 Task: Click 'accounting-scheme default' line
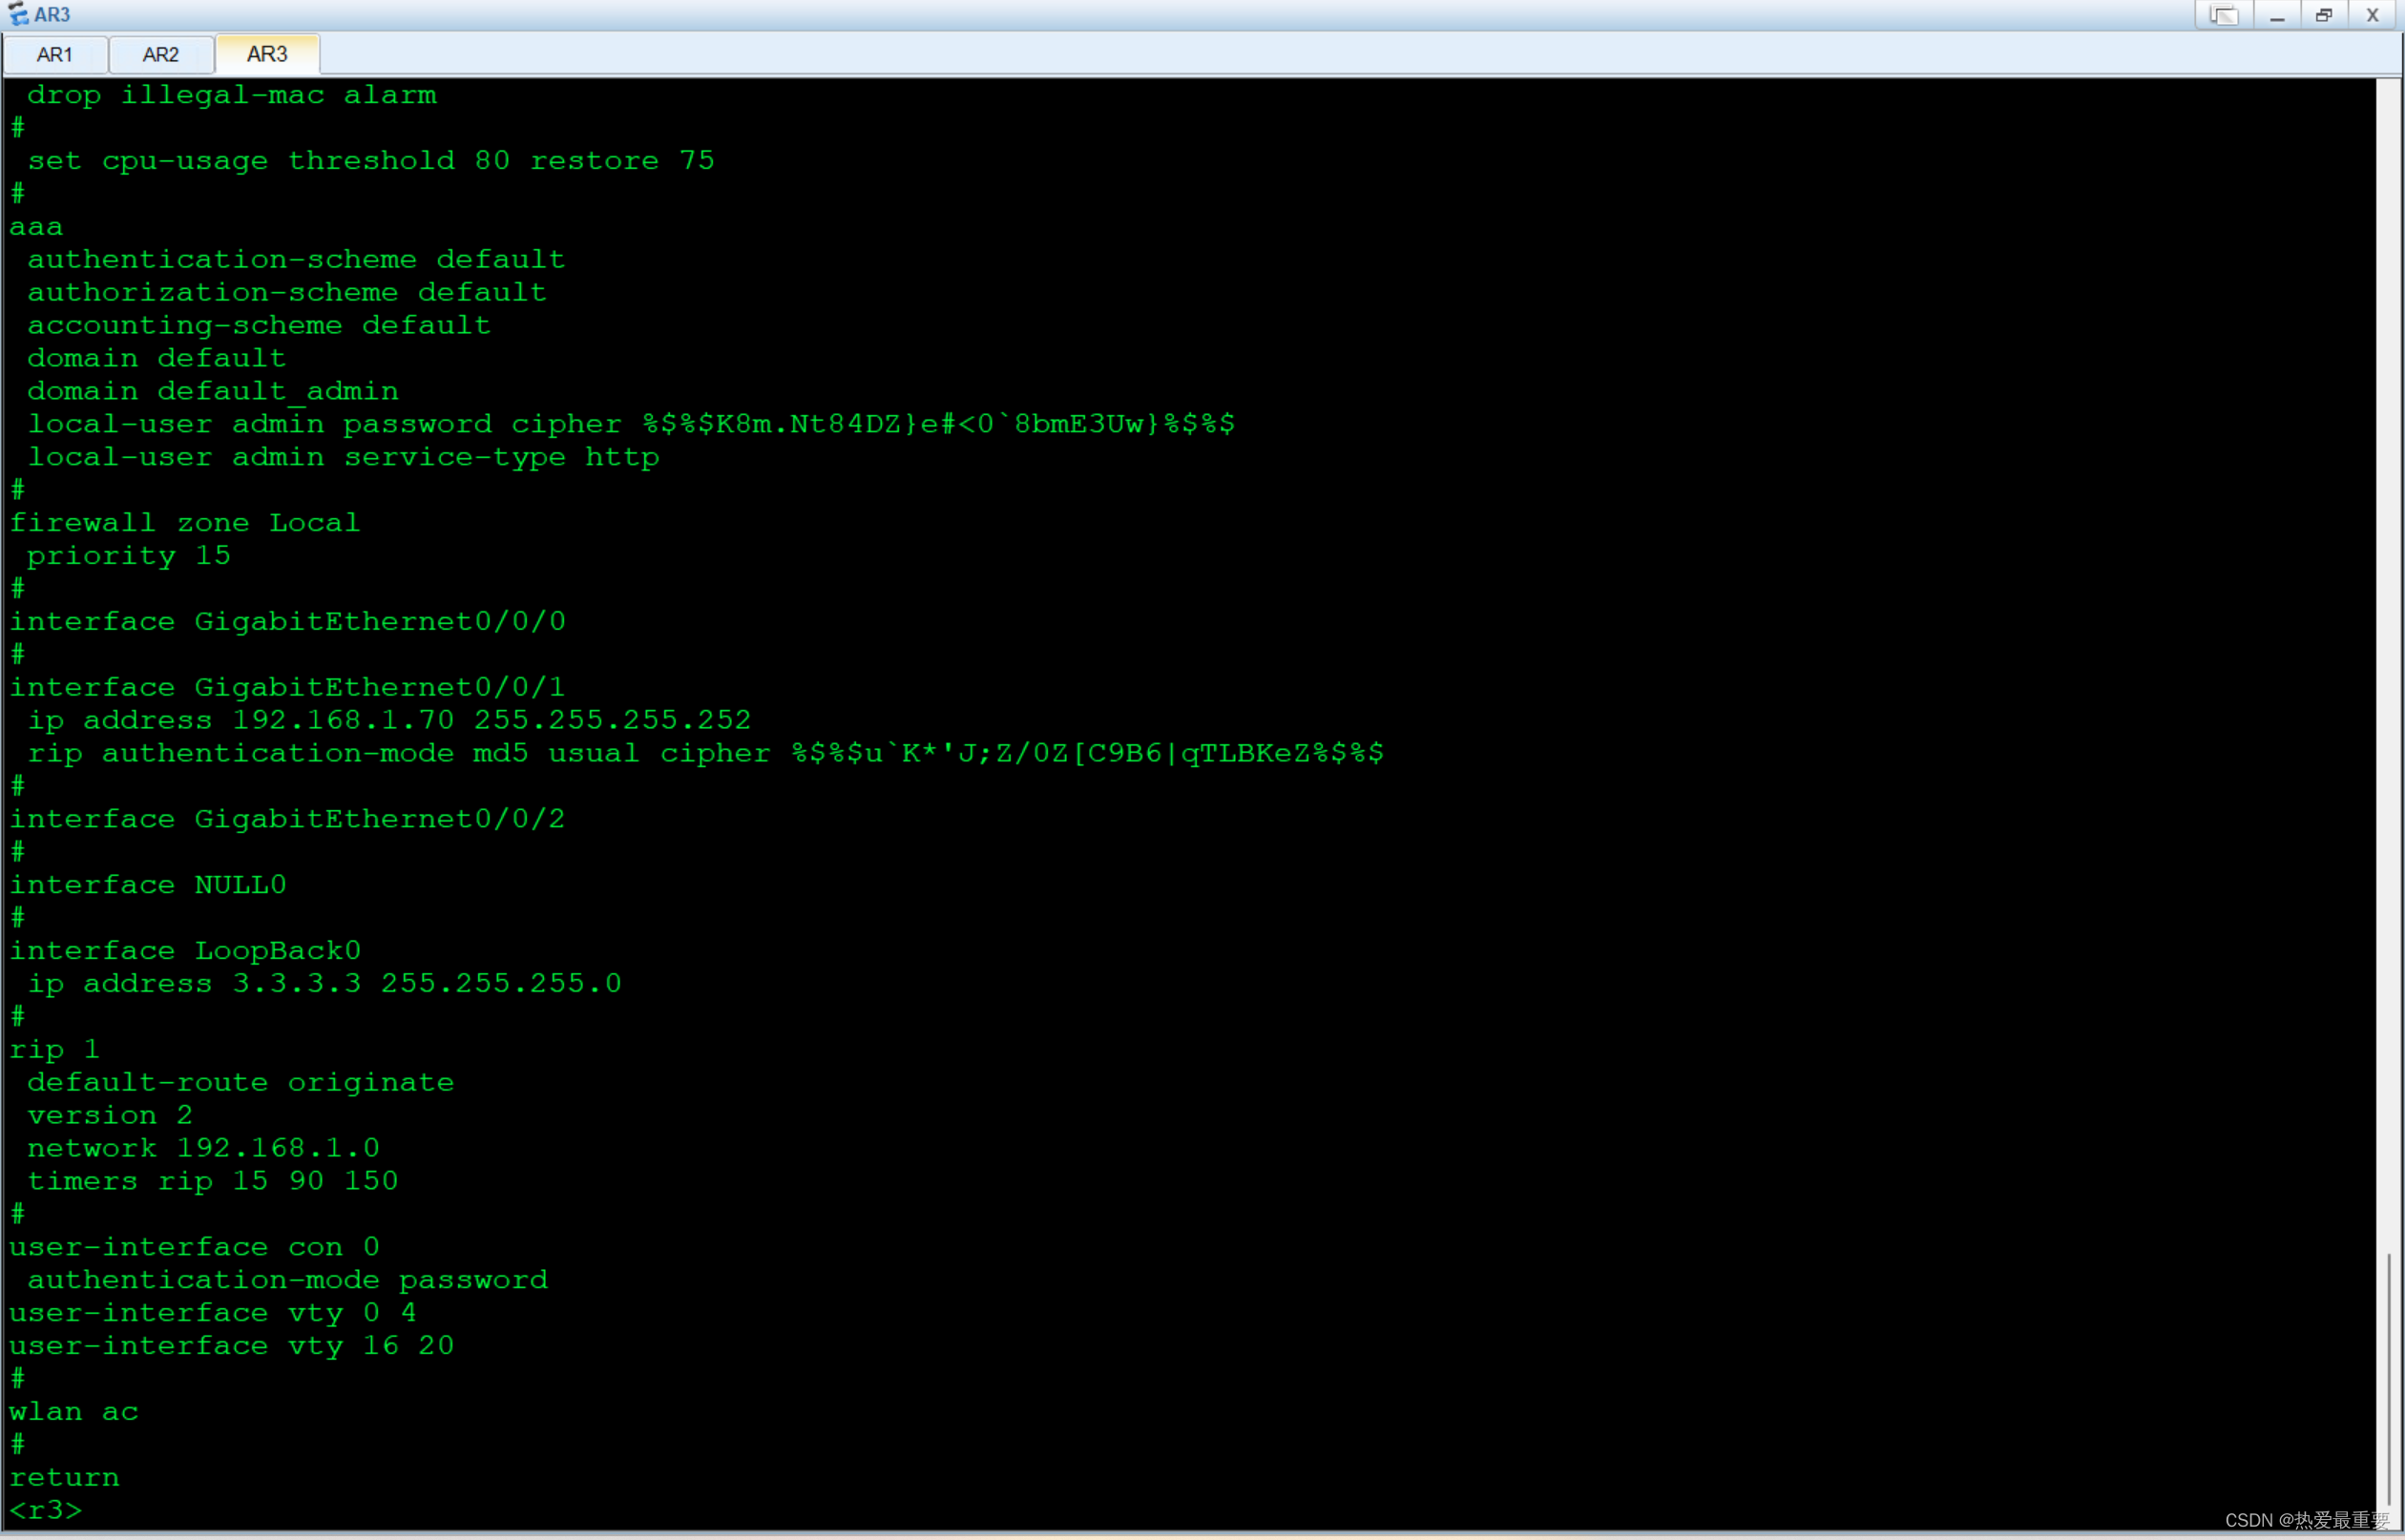tap(259, 326)
